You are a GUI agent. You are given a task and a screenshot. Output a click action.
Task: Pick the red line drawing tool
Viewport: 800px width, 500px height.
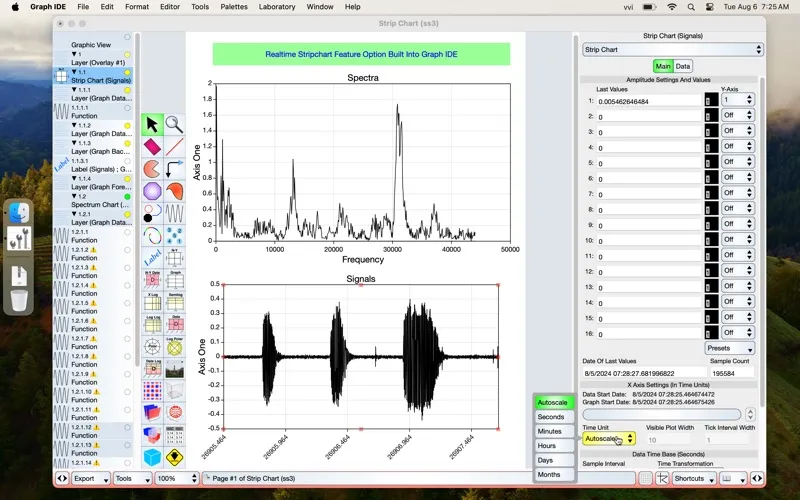point(174,147)
